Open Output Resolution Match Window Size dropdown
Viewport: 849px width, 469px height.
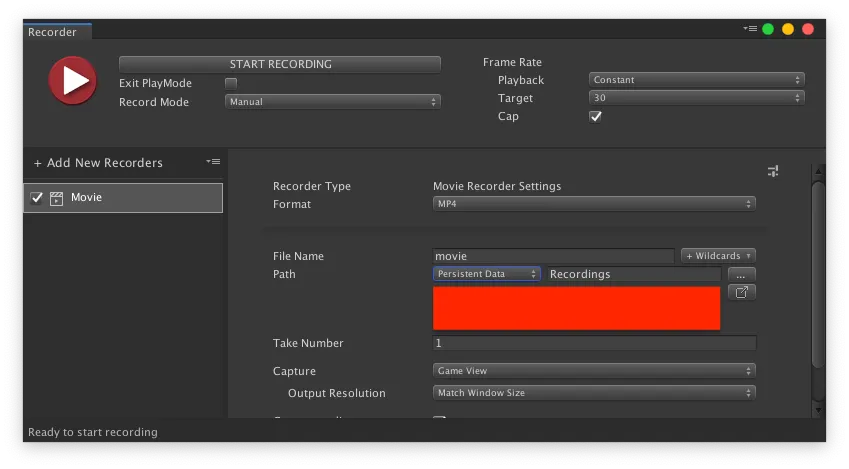pyautogui.click(x=594, y=393)
